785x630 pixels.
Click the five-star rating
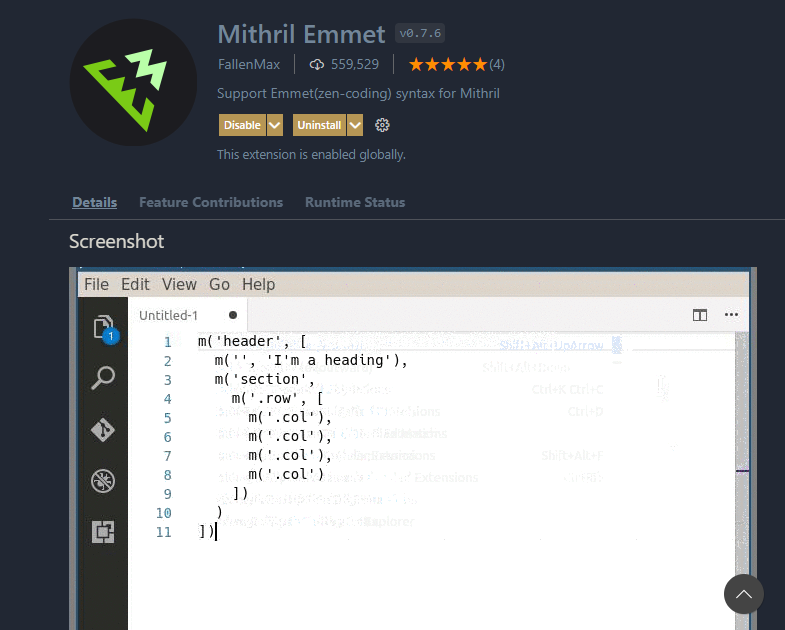tap(448, 65)
